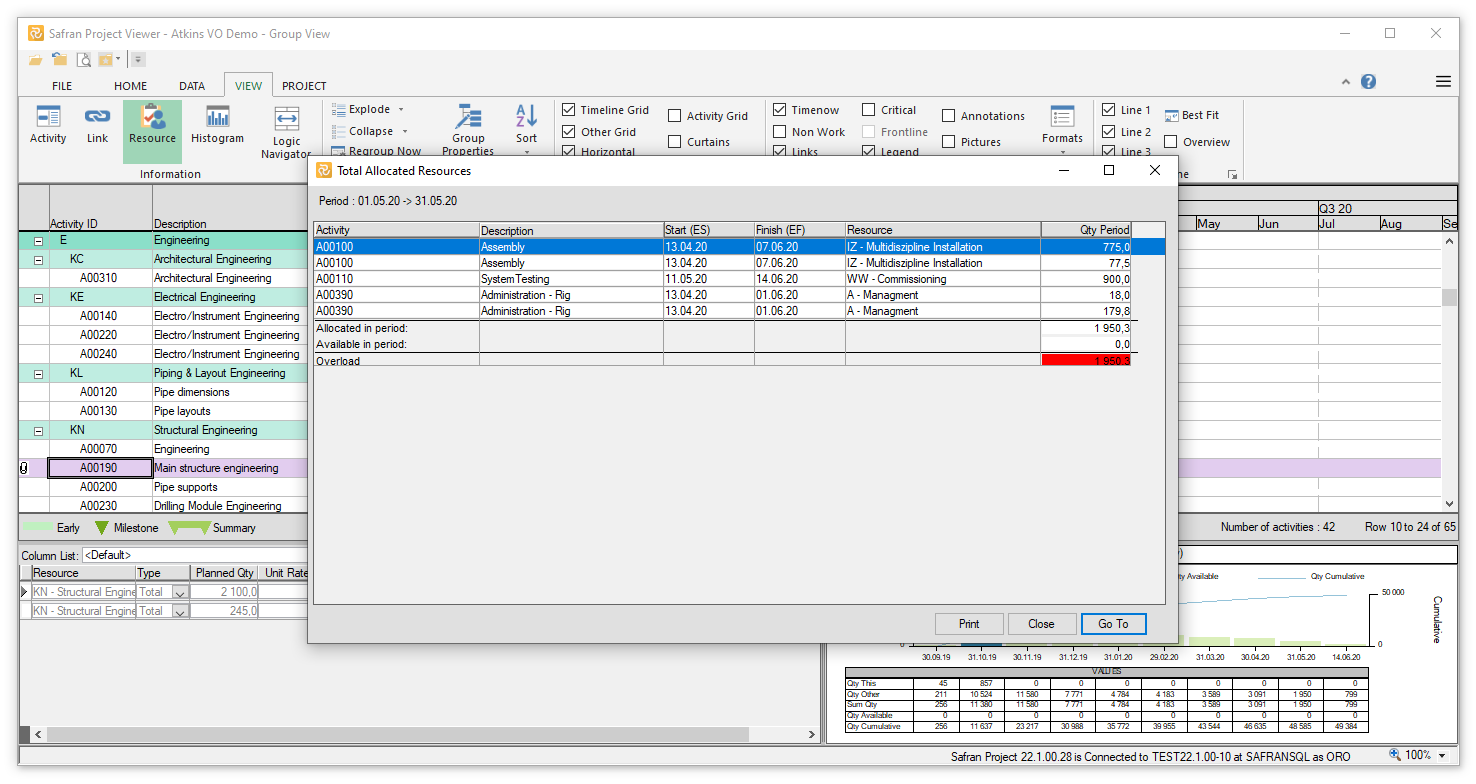Click the Close button in dialog

1041,624
